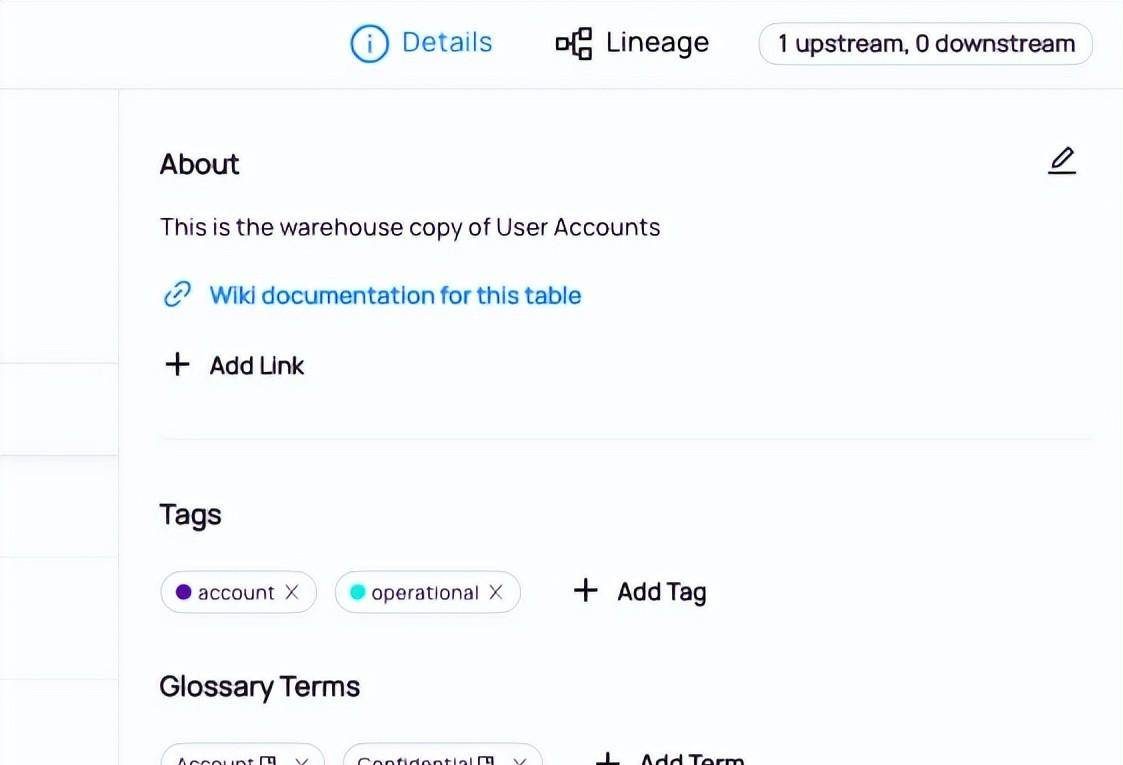The width and height of the screenshot is (1123, 765).
Task: Click the teal dot on operational tag
Action: tap(357, 592)
